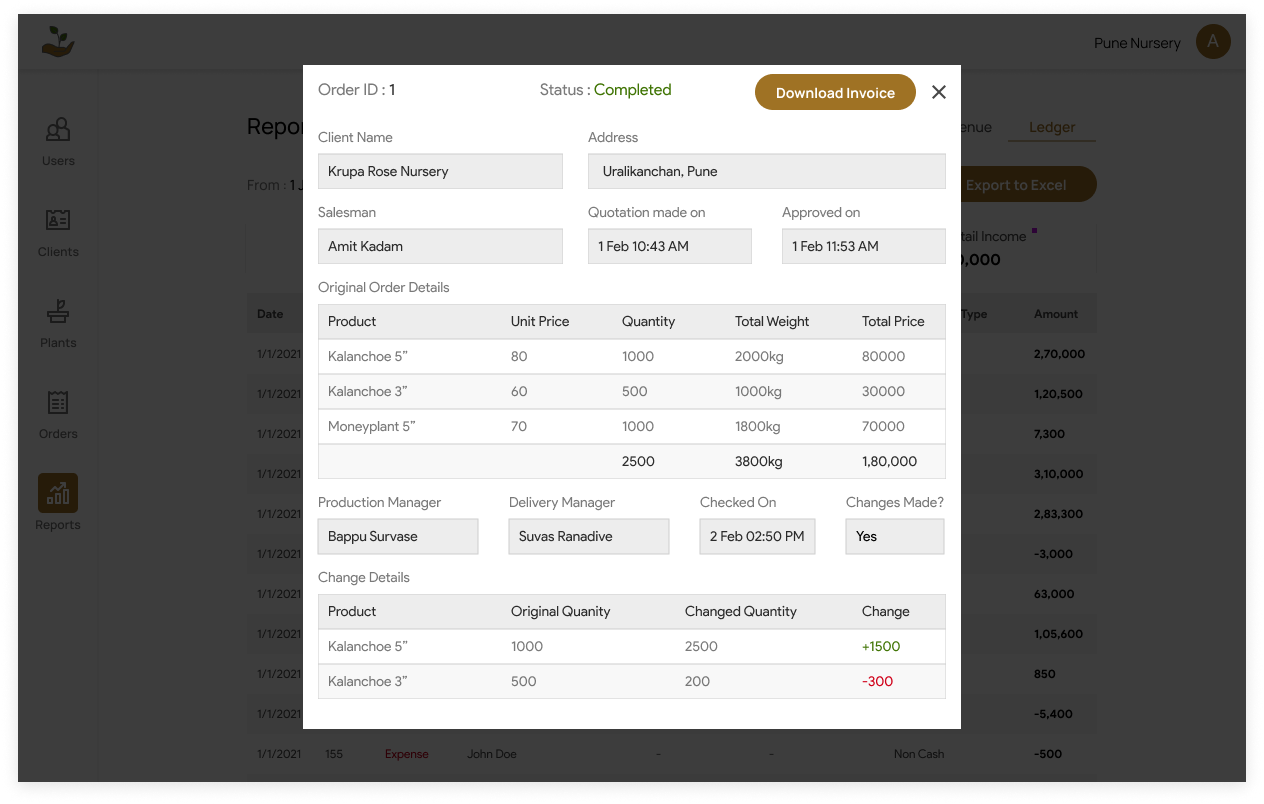Open the user avatar A
Viewport: 1264px width, 804px height.
(x=1213, y=41)
